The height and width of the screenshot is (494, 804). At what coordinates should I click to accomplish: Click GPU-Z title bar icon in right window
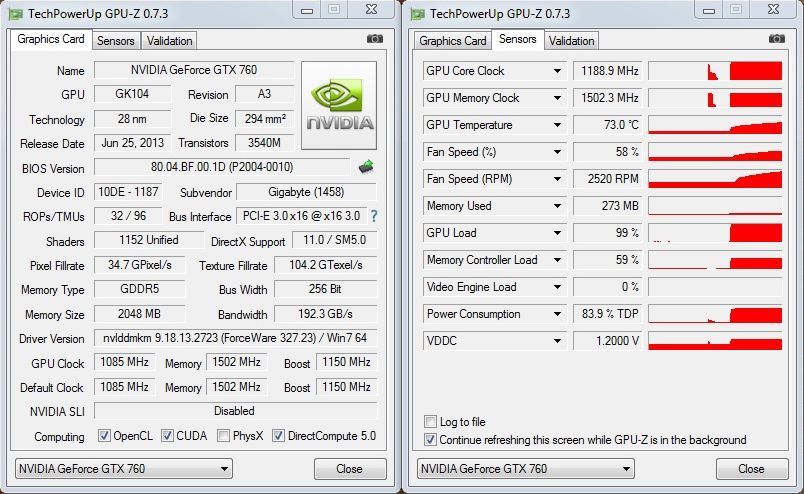click(417, 13)
